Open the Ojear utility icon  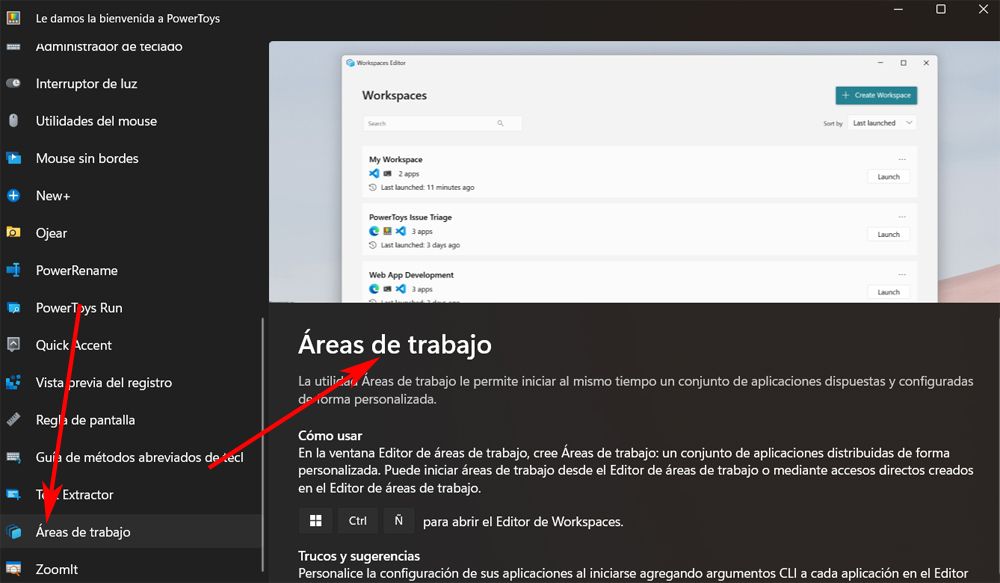(13, 233)
